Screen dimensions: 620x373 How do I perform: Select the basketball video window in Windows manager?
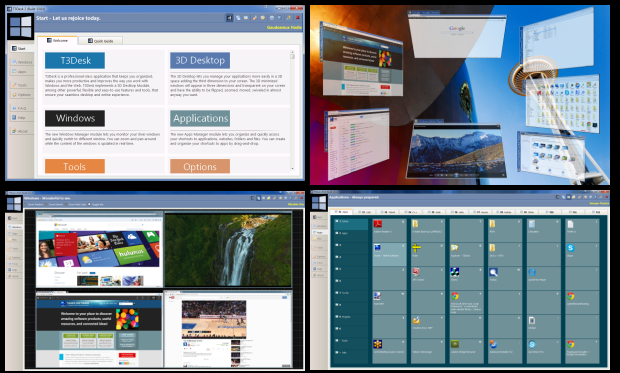(228, 329)
